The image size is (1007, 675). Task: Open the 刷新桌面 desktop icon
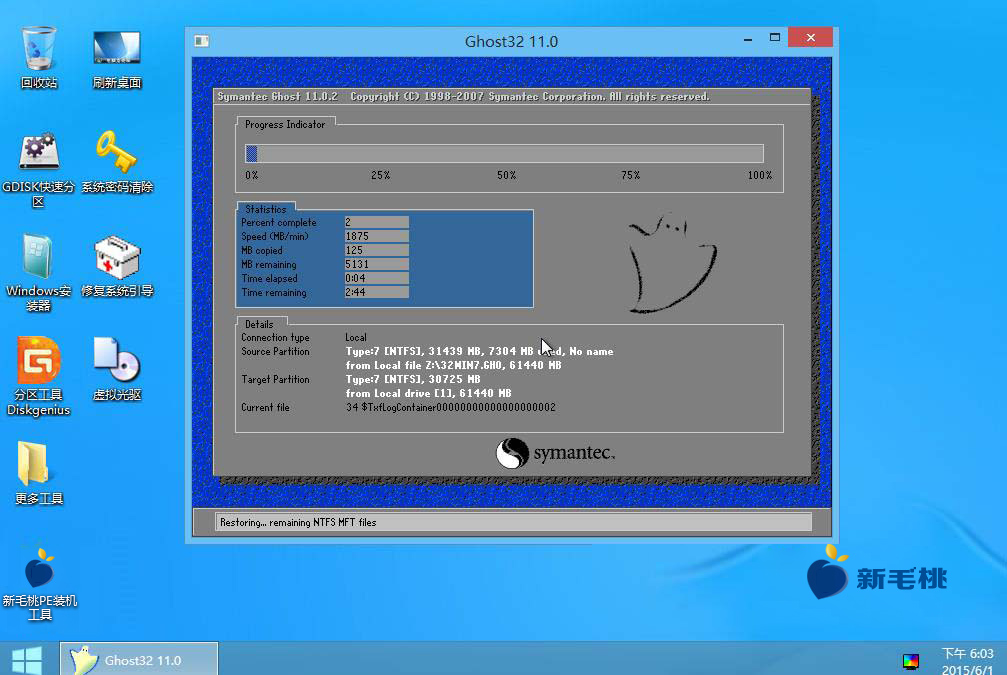click(x=116, y=57)
